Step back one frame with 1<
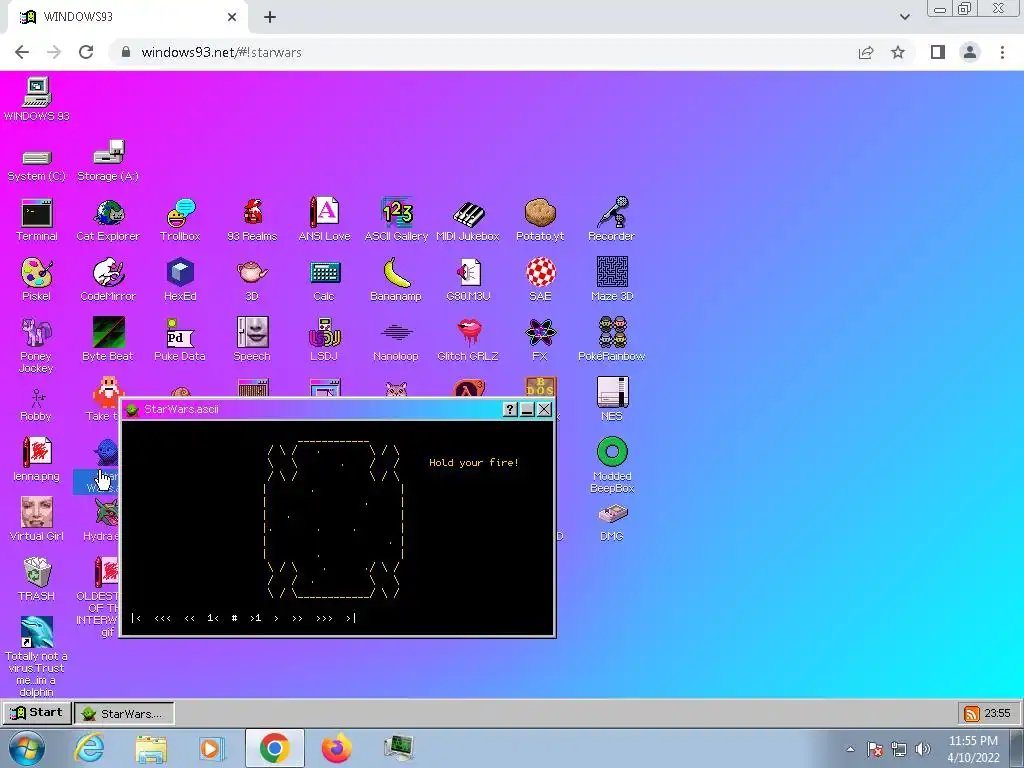Image resolution: width=1024 pixels, height=768 pixels. pos(213,618)
